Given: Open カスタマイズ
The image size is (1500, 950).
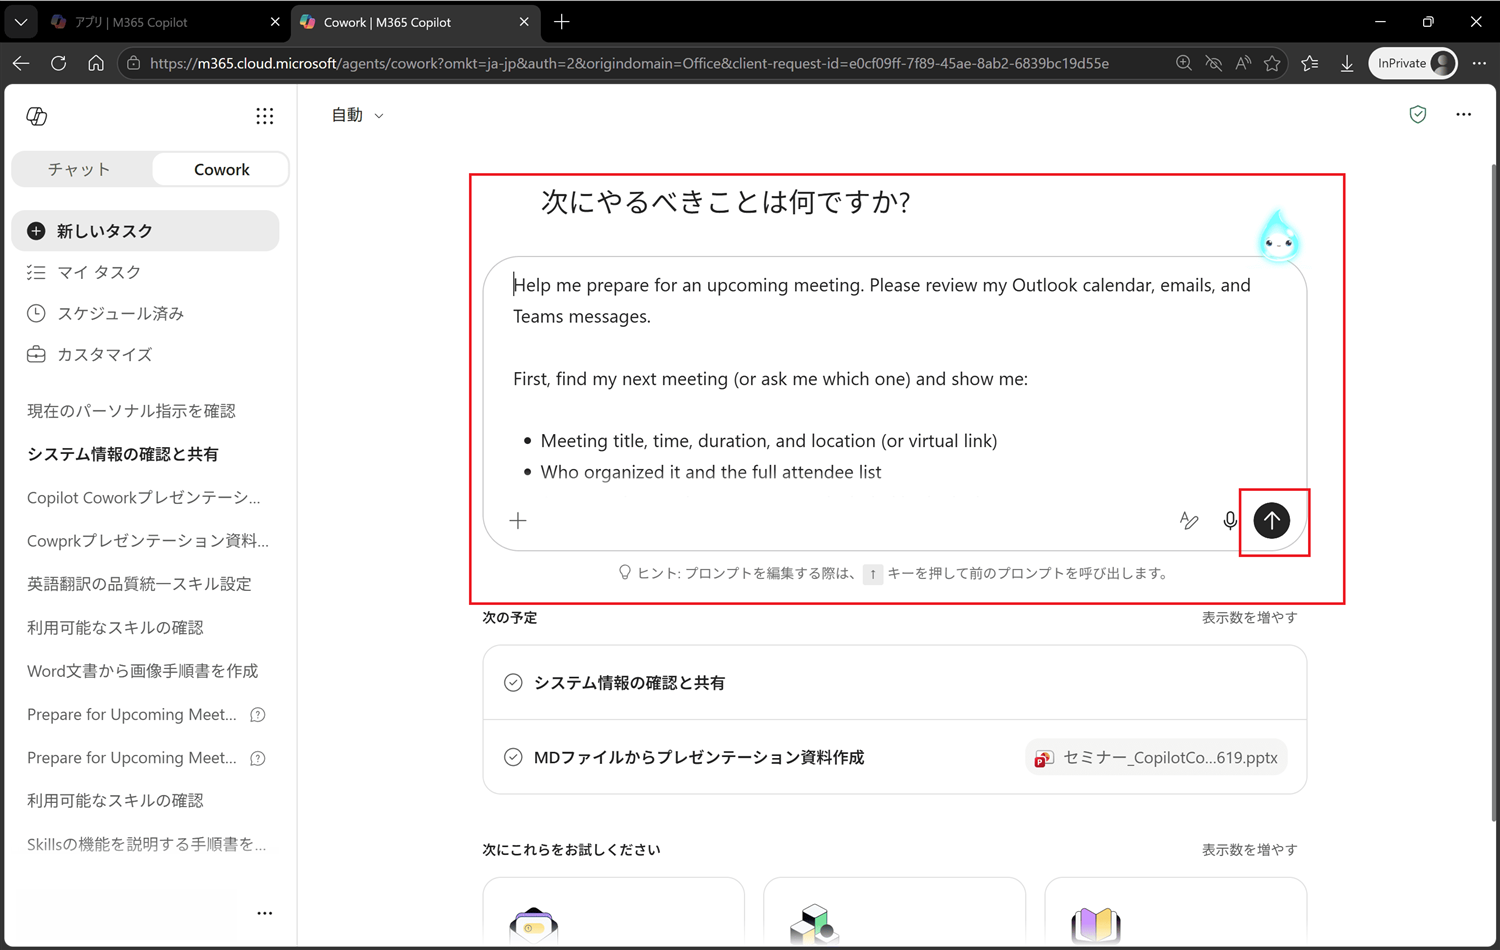Looking at the screenshot, I should 145,354.
